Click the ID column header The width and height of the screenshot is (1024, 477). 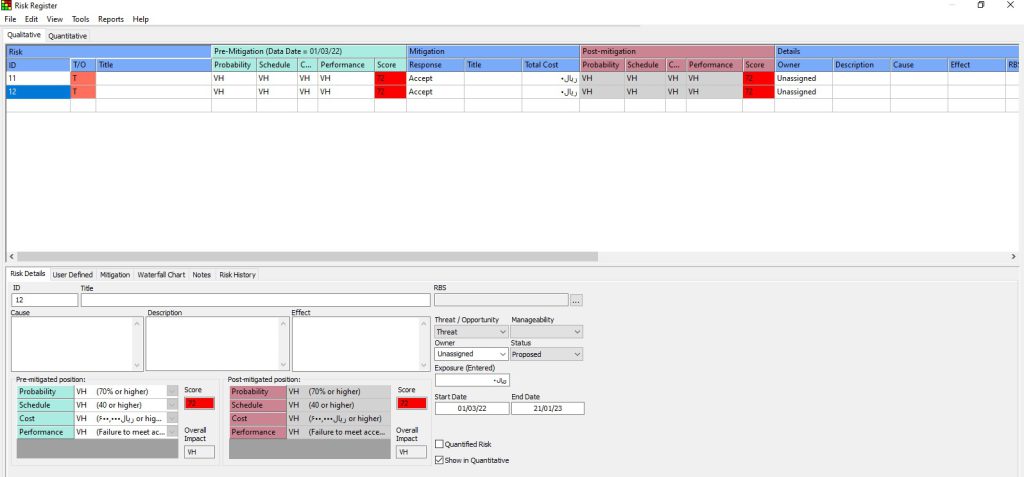38,65
